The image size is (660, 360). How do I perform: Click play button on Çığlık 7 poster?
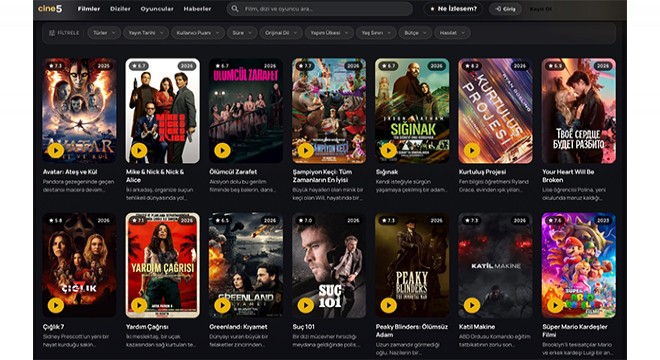pos(56,305)
